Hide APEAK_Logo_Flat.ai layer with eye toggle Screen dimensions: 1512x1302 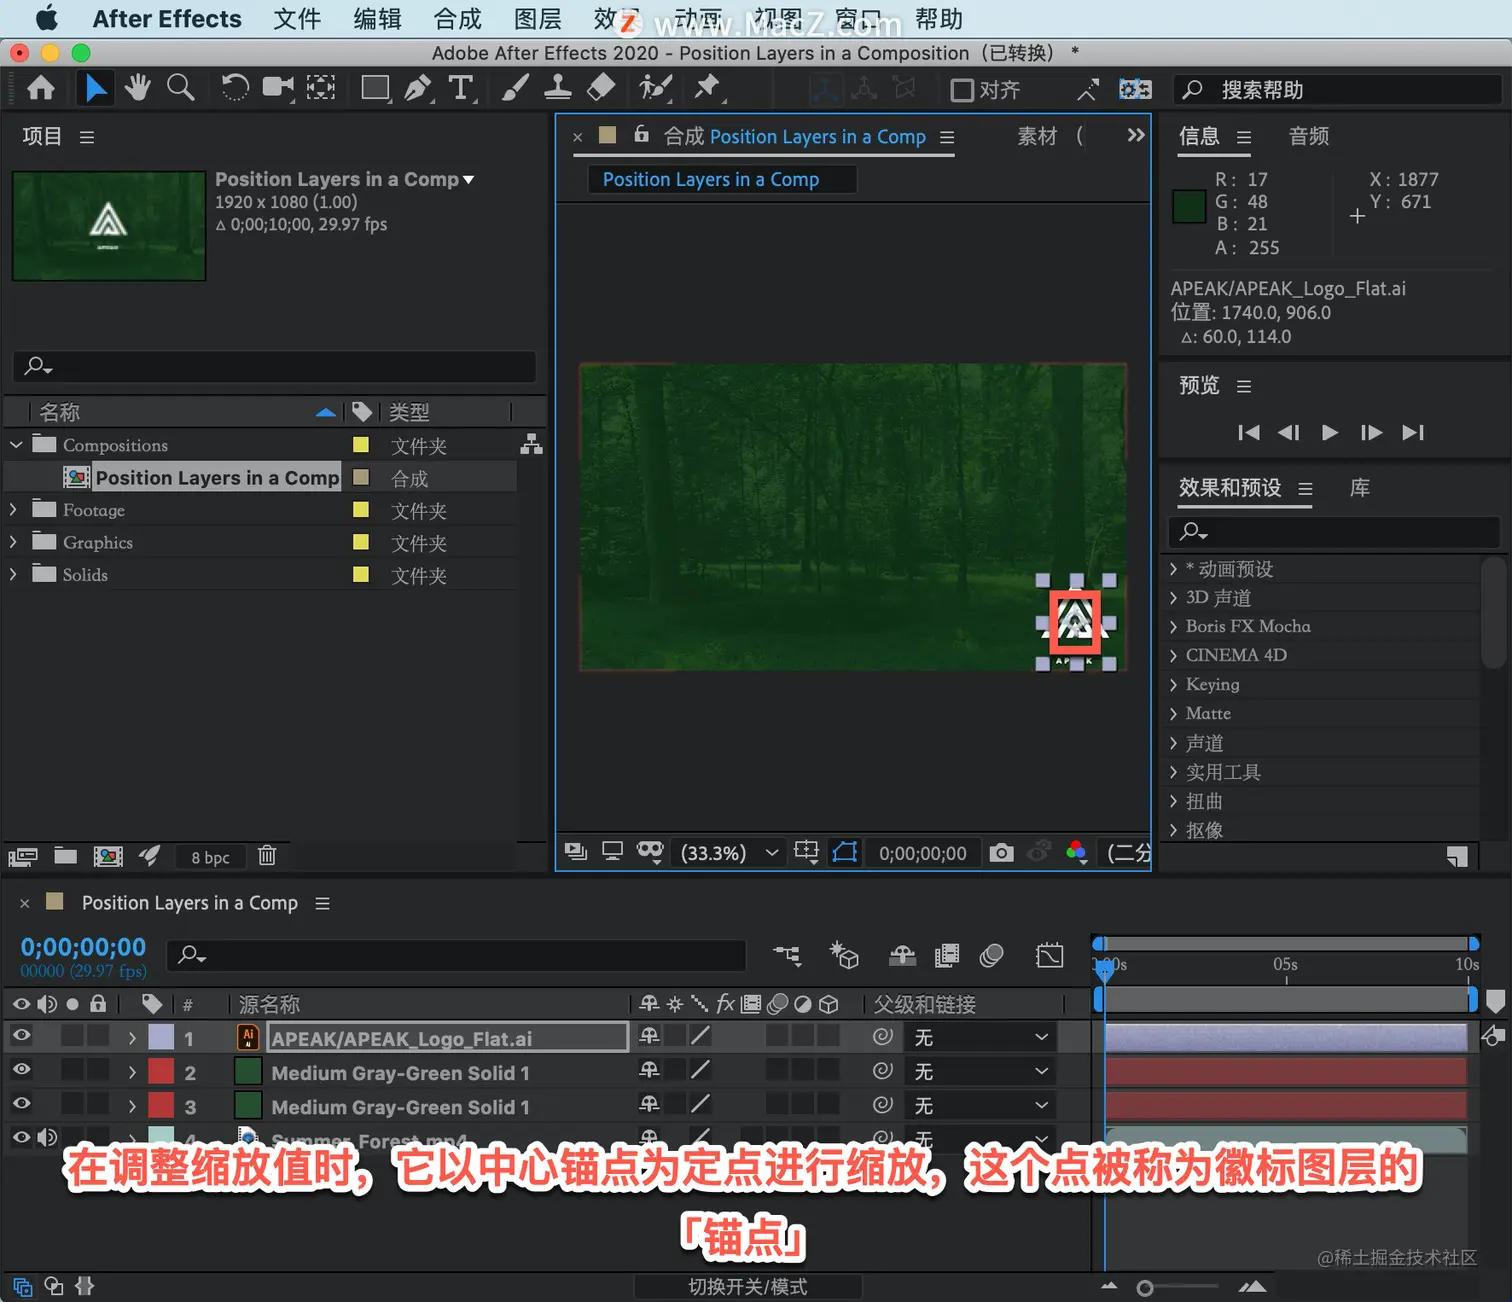(21, 1036)
